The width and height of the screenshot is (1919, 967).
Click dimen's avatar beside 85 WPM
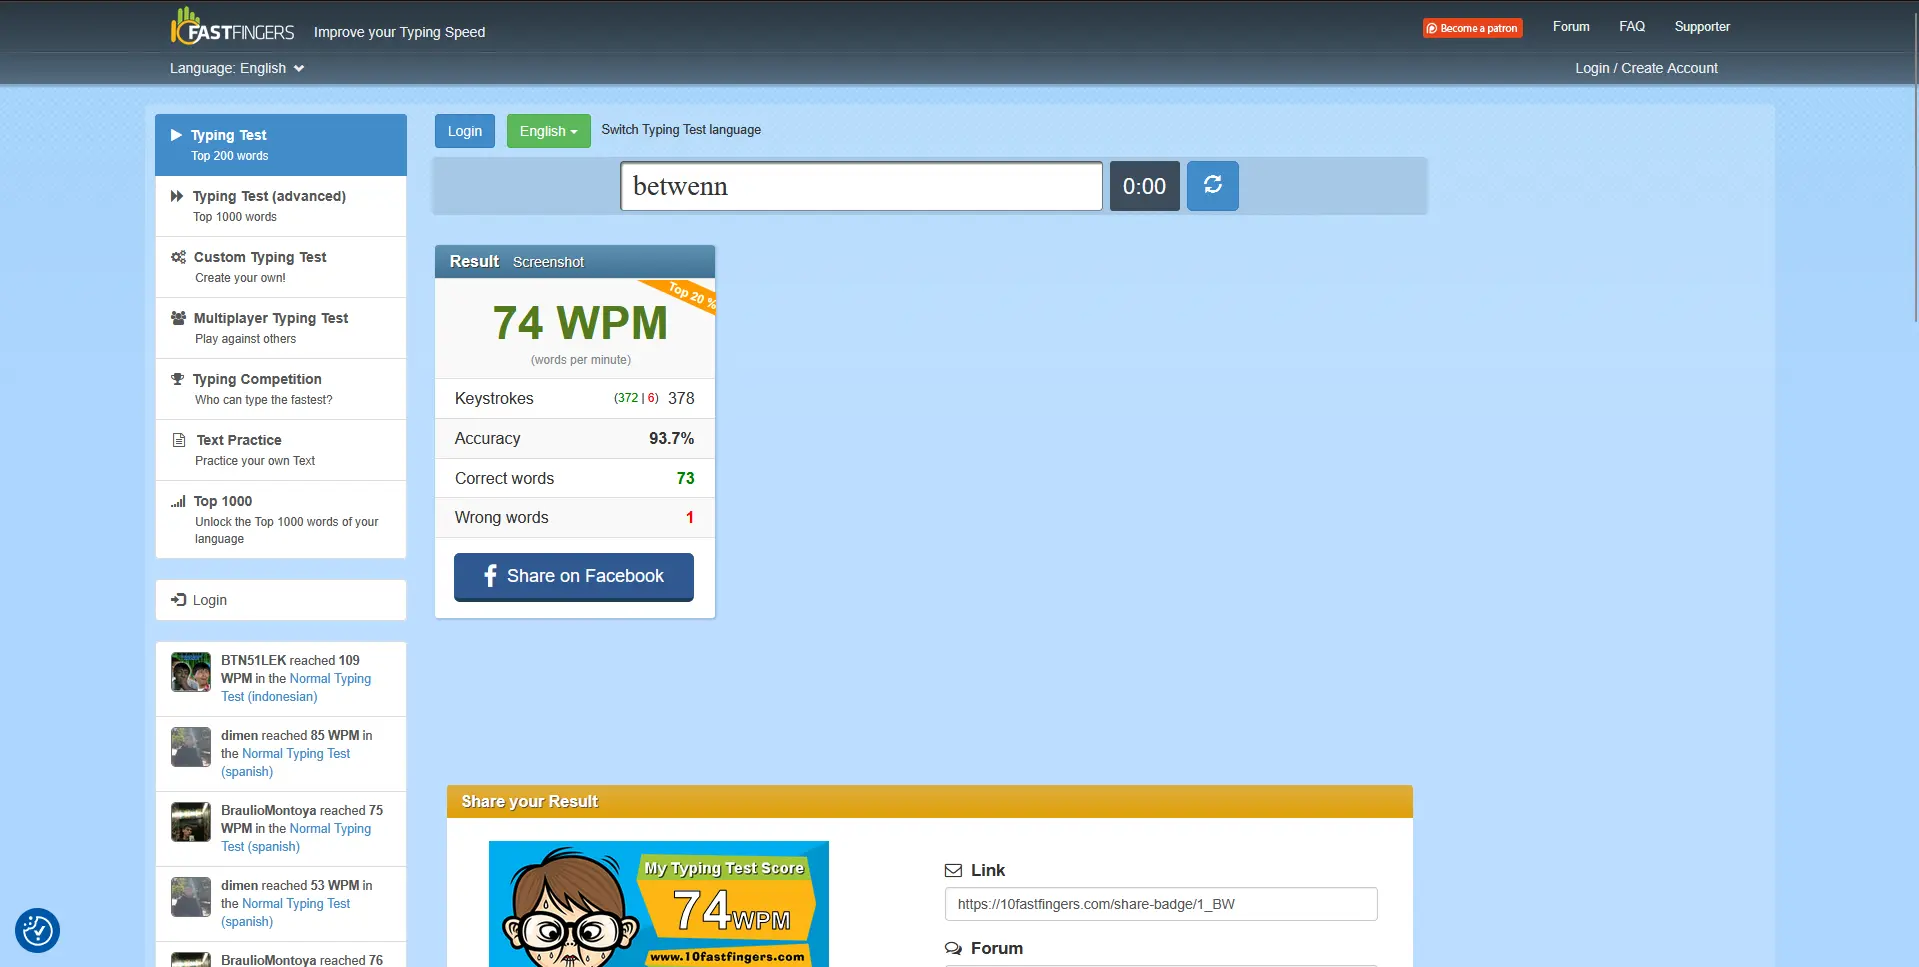190,747
